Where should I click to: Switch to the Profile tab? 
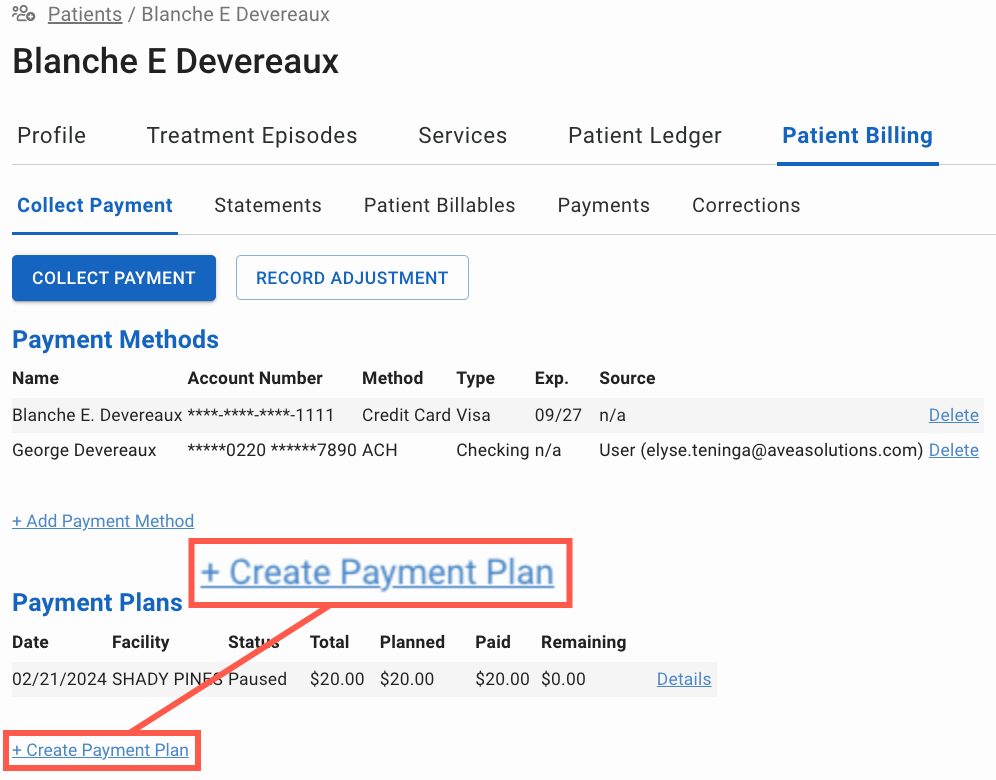point(51,135)
